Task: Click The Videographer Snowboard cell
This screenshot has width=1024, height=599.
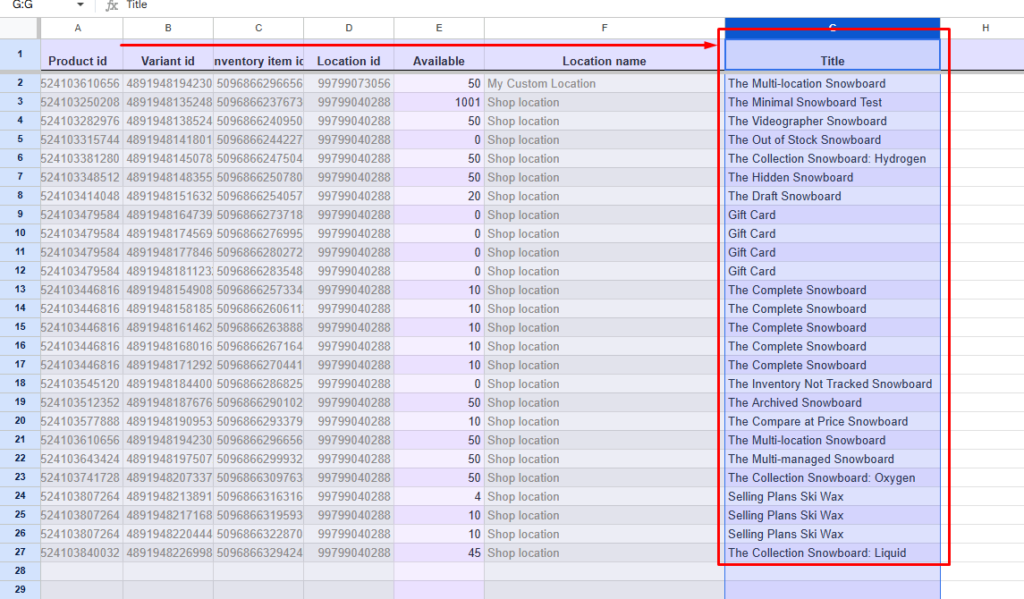Action: [x=833, y=121]
